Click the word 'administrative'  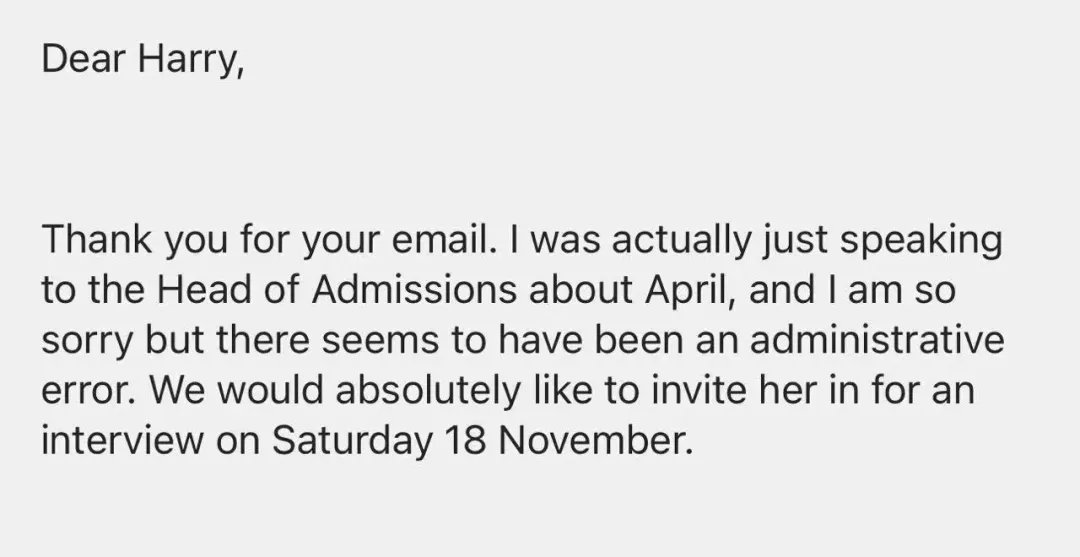pos(877,340)
